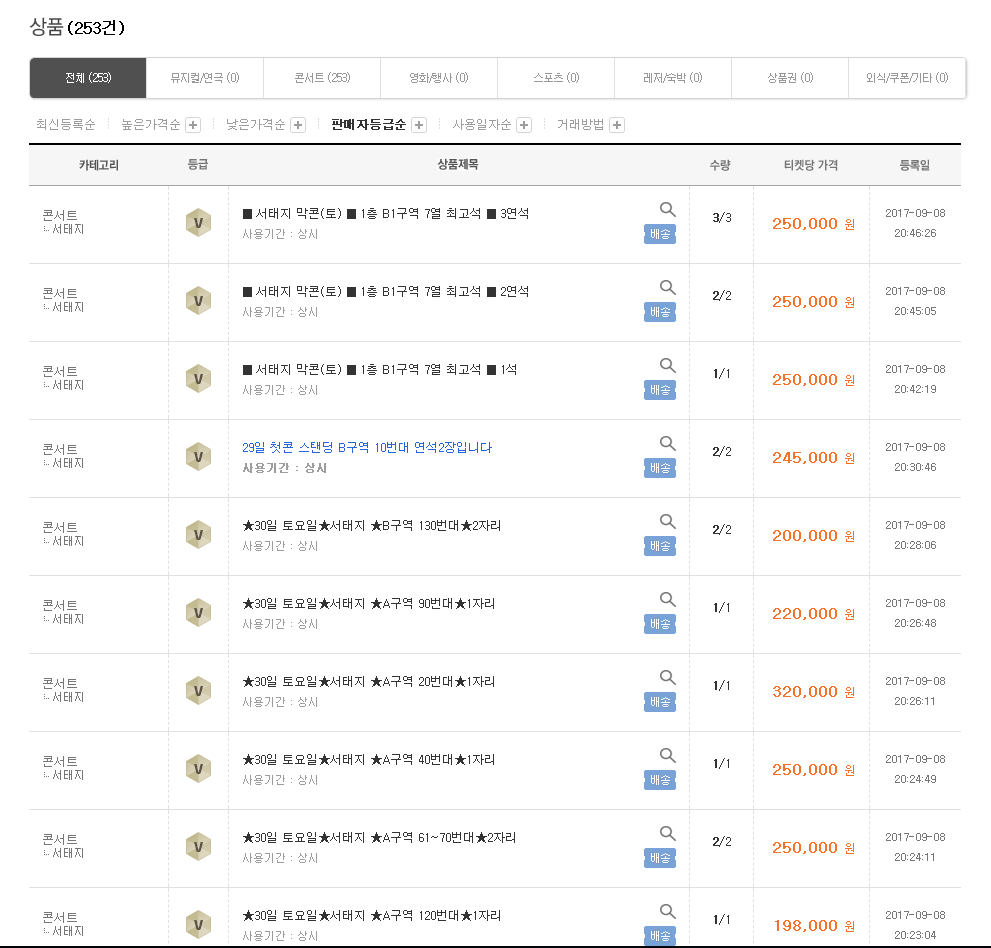Image resolution: width=991 pixels, height=948 pixels.
Task: Click the 티켓당 가격 column header
Action: click(811, 165)
